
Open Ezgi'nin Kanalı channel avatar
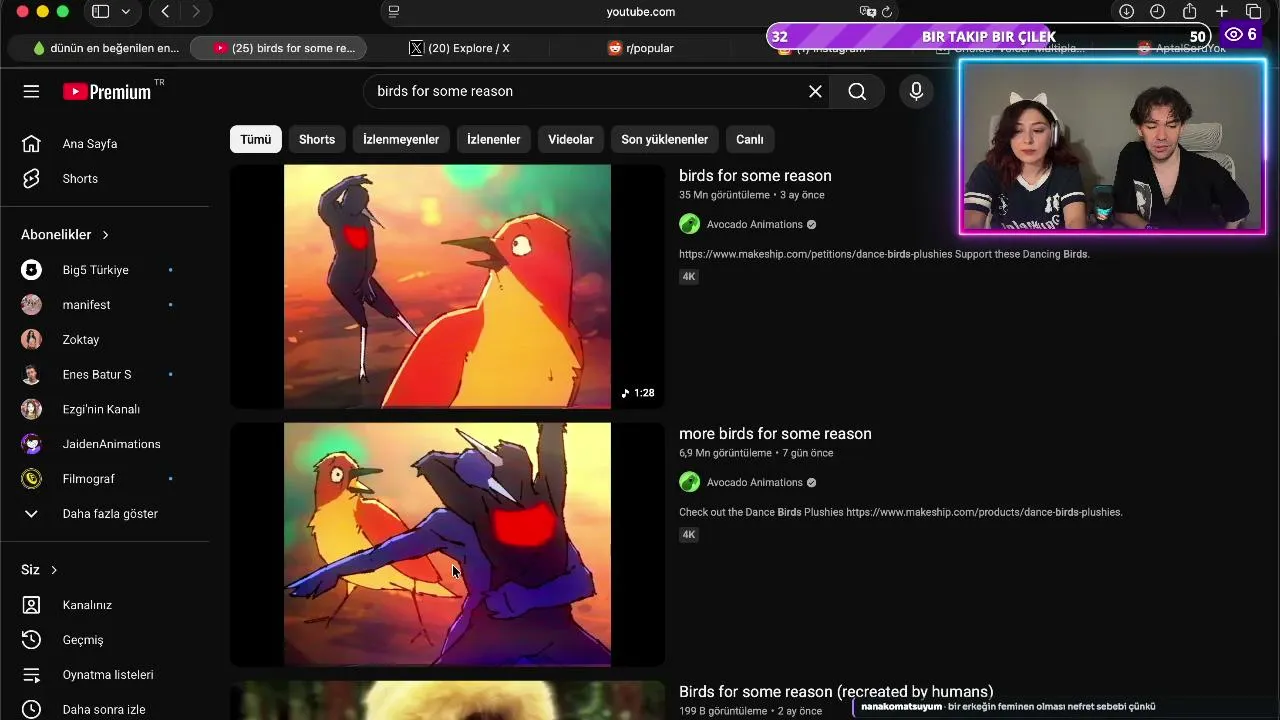pos(32,409)
